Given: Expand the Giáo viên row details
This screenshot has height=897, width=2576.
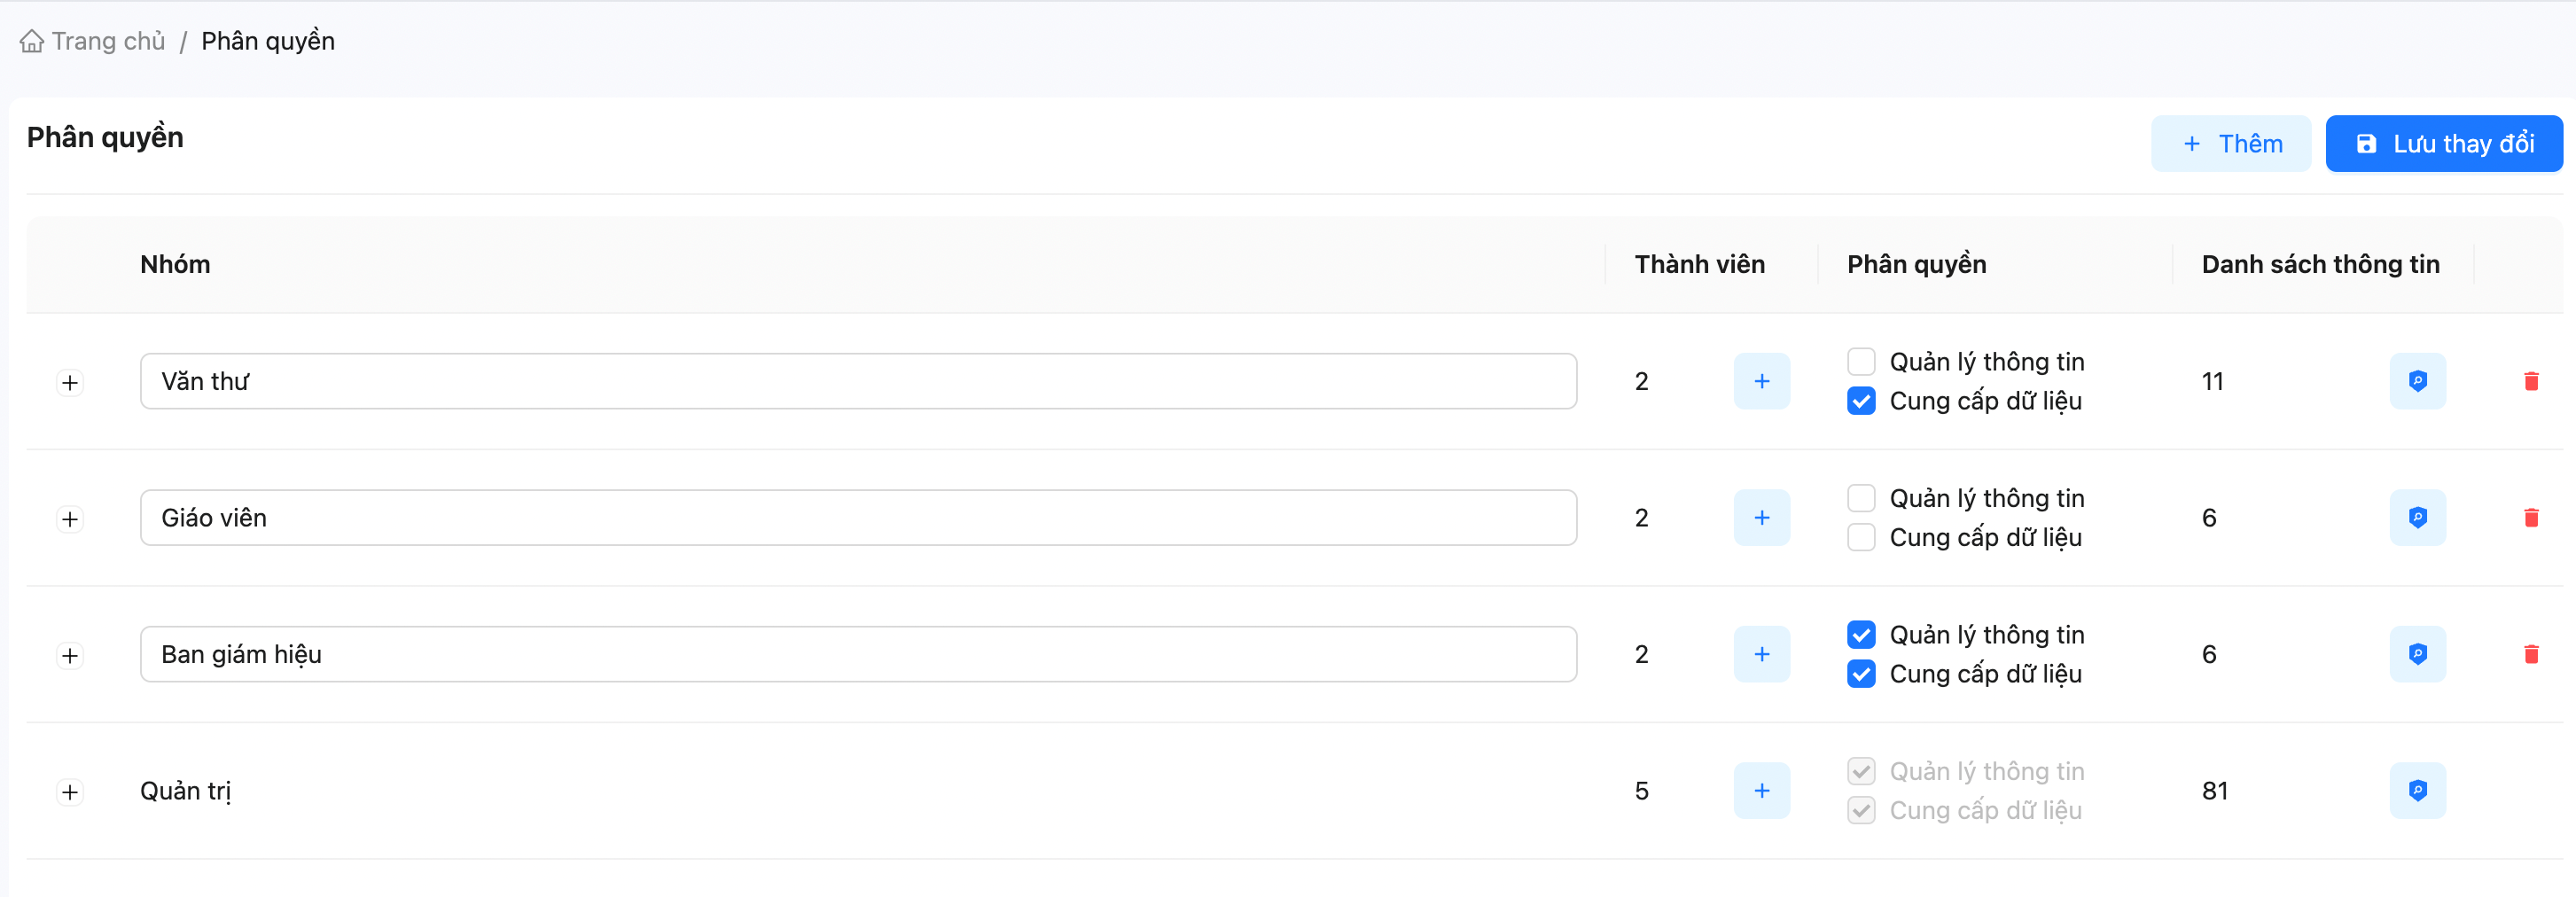Looking at the screenshot, I should (x=70, y=519).
